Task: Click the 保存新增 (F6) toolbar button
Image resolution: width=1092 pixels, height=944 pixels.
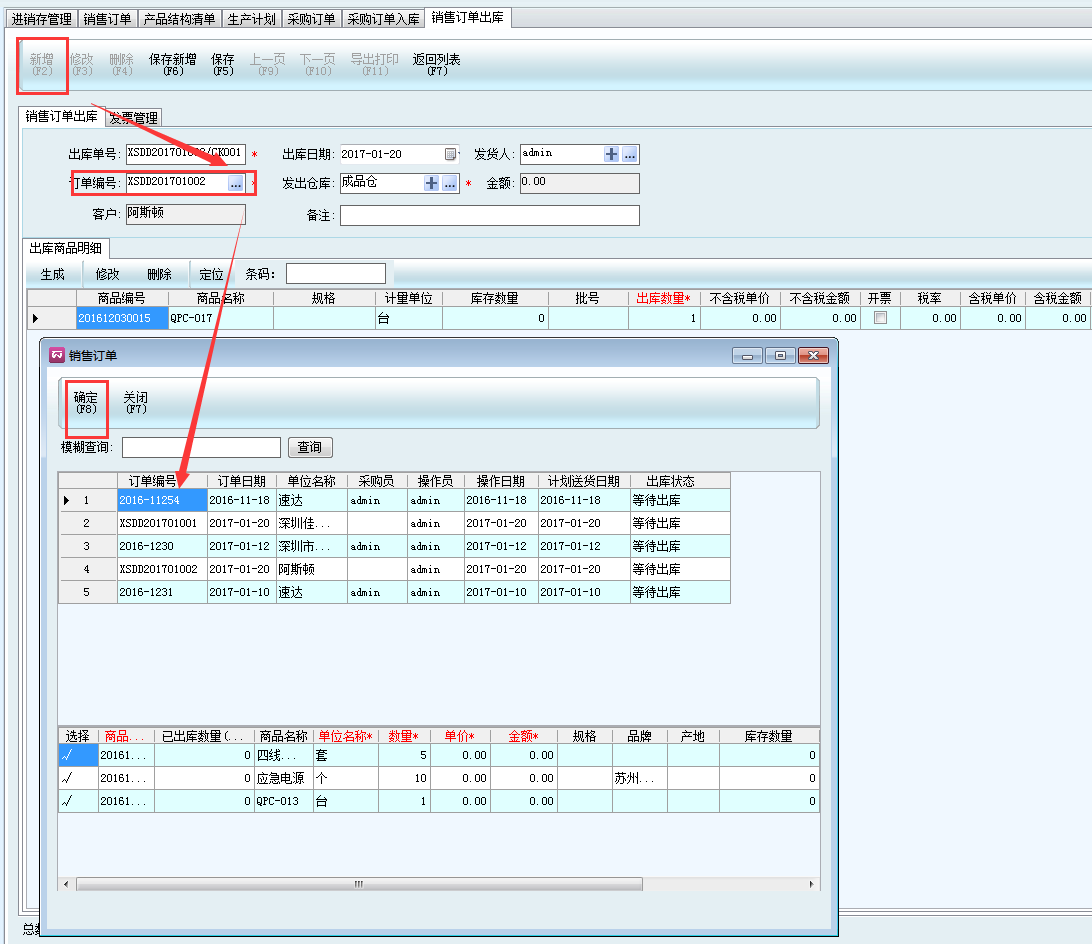Action: point(173,64)
